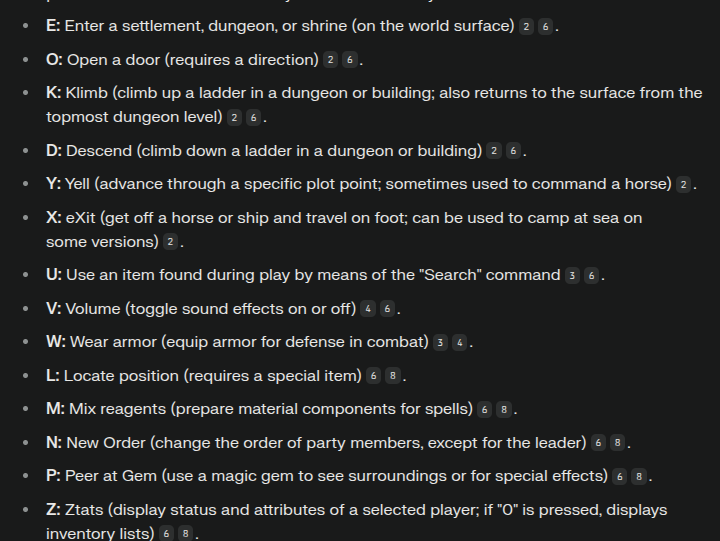The width and height of the screenshot is (720, 541).
Task: Open citation 6 after Volume toggle entry
Action: pyautogui.click(x=387, y=309)
